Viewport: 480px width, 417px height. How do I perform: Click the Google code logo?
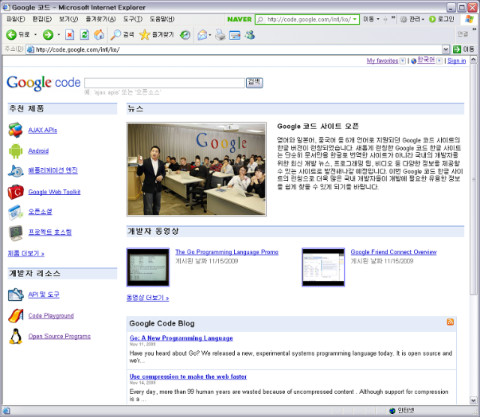44,83
